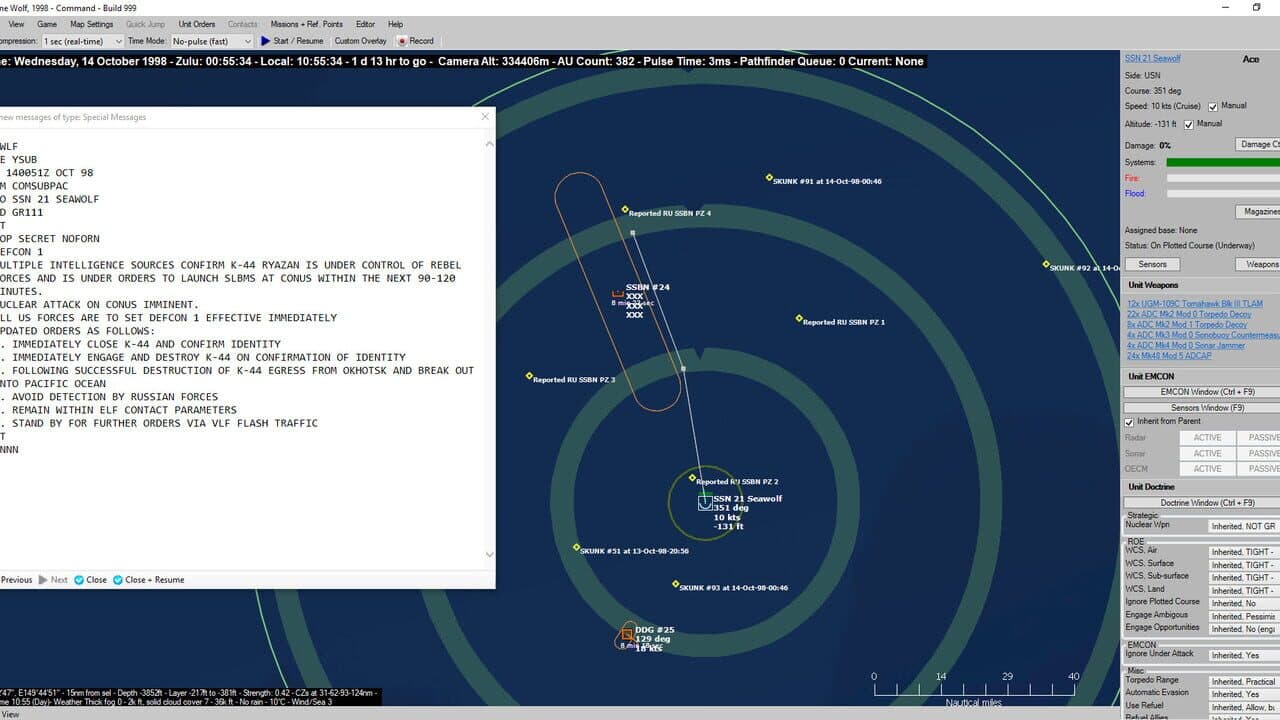Screen dimensions: 1280x720
Task: Click the SKUNK #91 contact marker
Action: coord(769,178)
